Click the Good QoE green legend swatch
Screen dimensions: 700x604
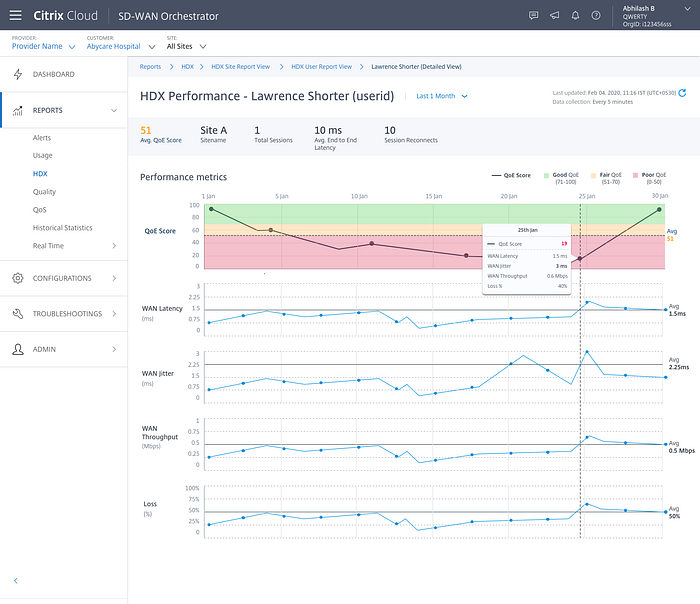546,175
